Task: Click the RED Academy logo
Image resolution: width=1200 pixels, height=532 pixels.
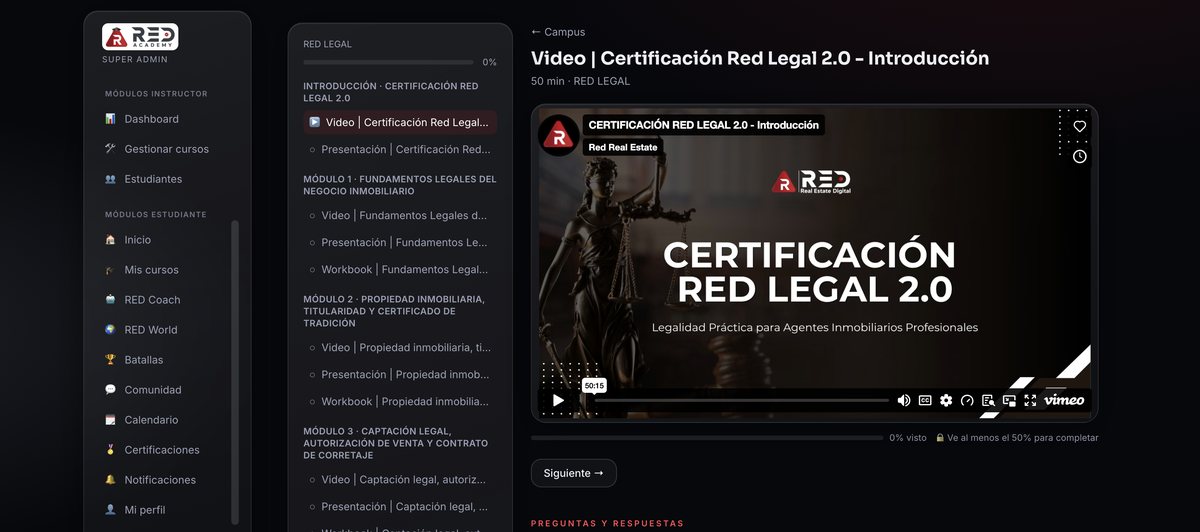Action: tap(140, 36)
